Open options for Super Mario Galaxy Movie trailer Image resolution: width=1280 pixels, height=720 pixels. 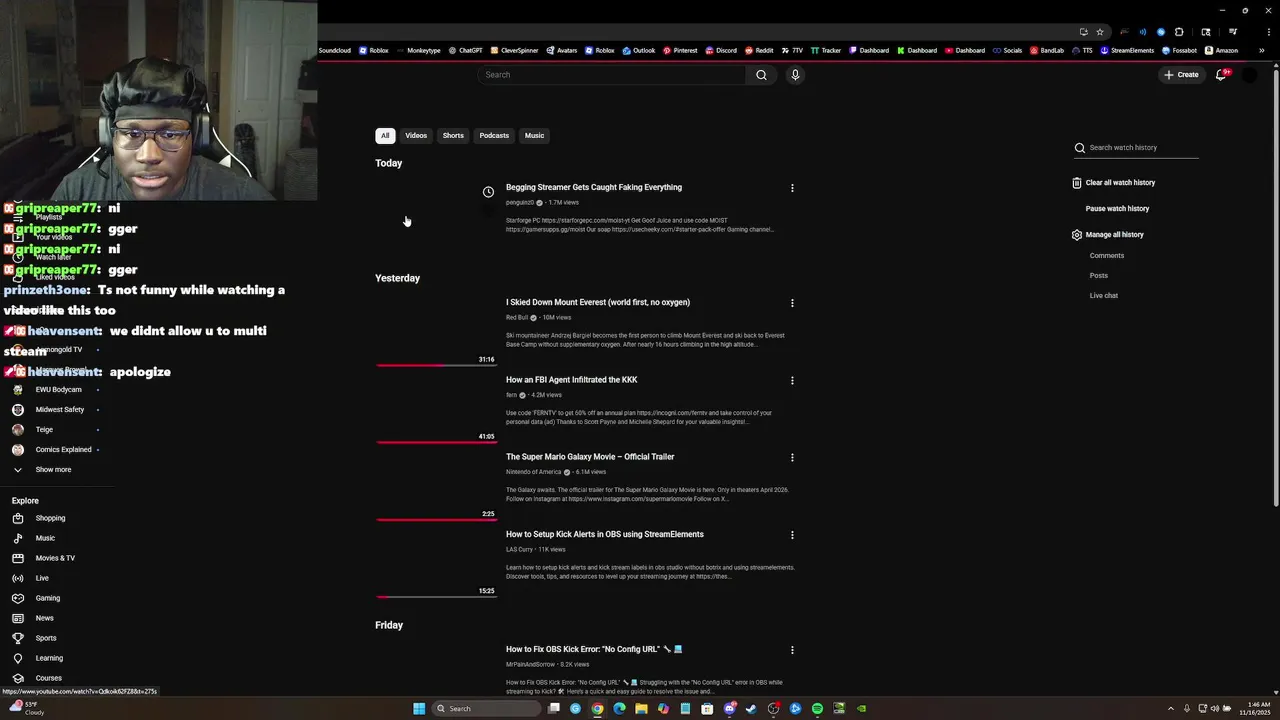click(x=792, y=457)
